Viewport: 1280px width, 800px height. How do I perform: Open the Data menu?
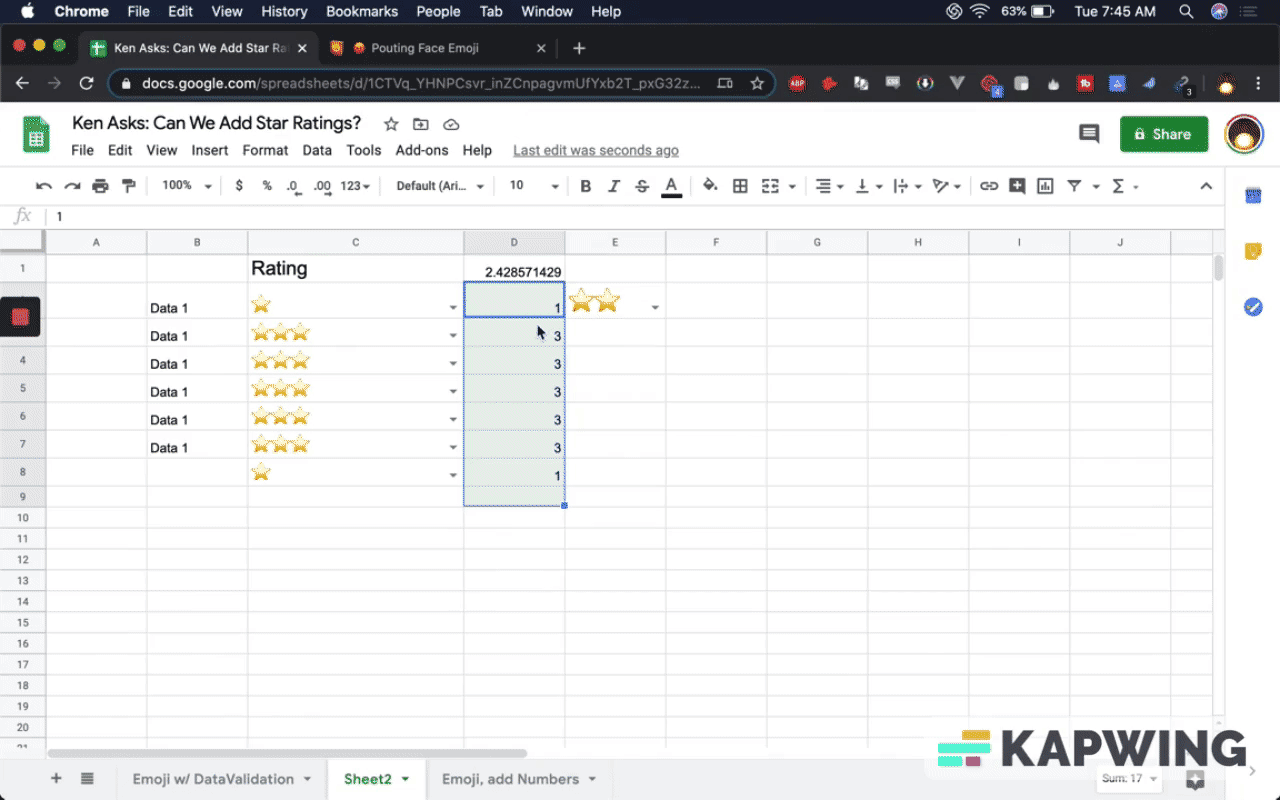coord(317,150)
